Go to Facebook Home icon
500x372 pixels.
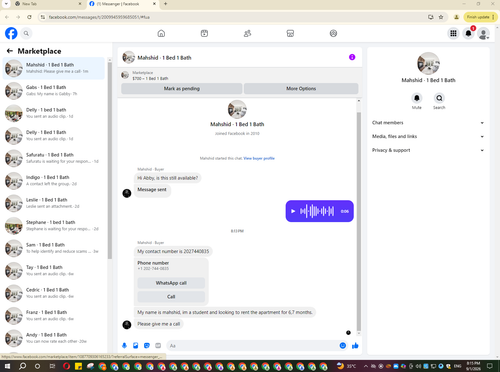click(x=161, y=33)
